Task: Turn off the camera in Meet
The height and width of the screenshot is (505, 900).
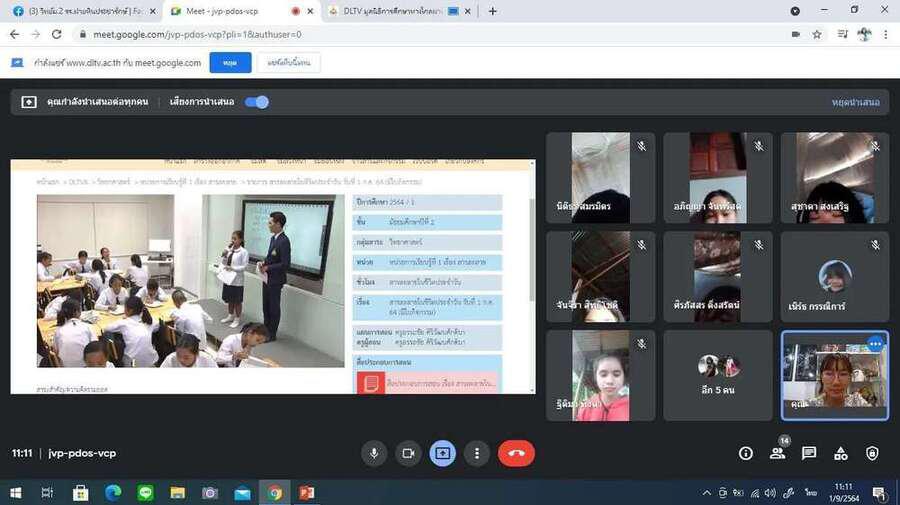Action: (x=408, y=453)
